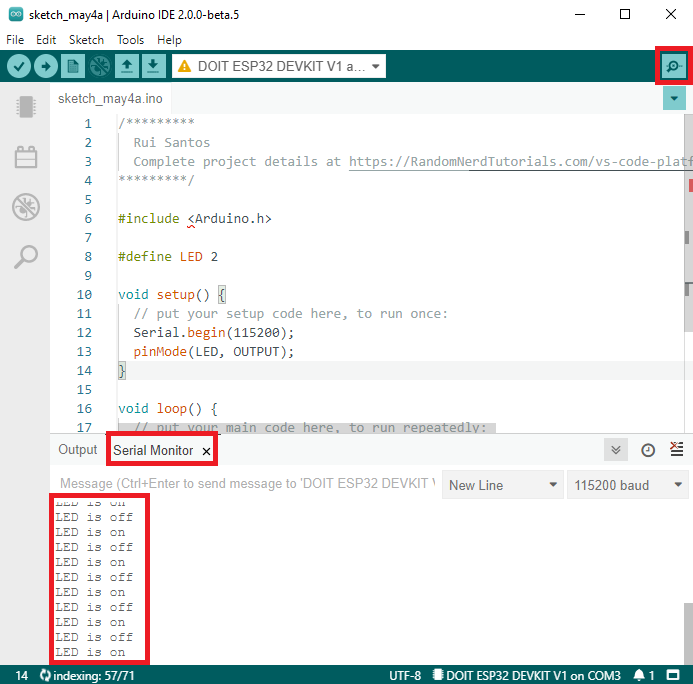This screenshot has width=693, height=684.
Task: Click the indexing progress status item
Action: pos(86,675)
